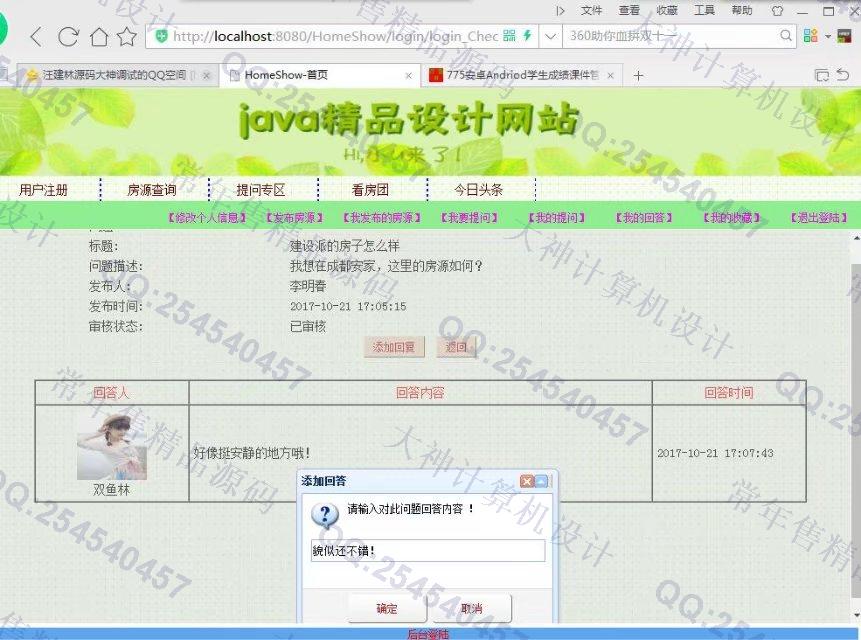Viewport: 861px width, 640px height.
Task: Click the 添加回复 button
Action: point(394,347)
